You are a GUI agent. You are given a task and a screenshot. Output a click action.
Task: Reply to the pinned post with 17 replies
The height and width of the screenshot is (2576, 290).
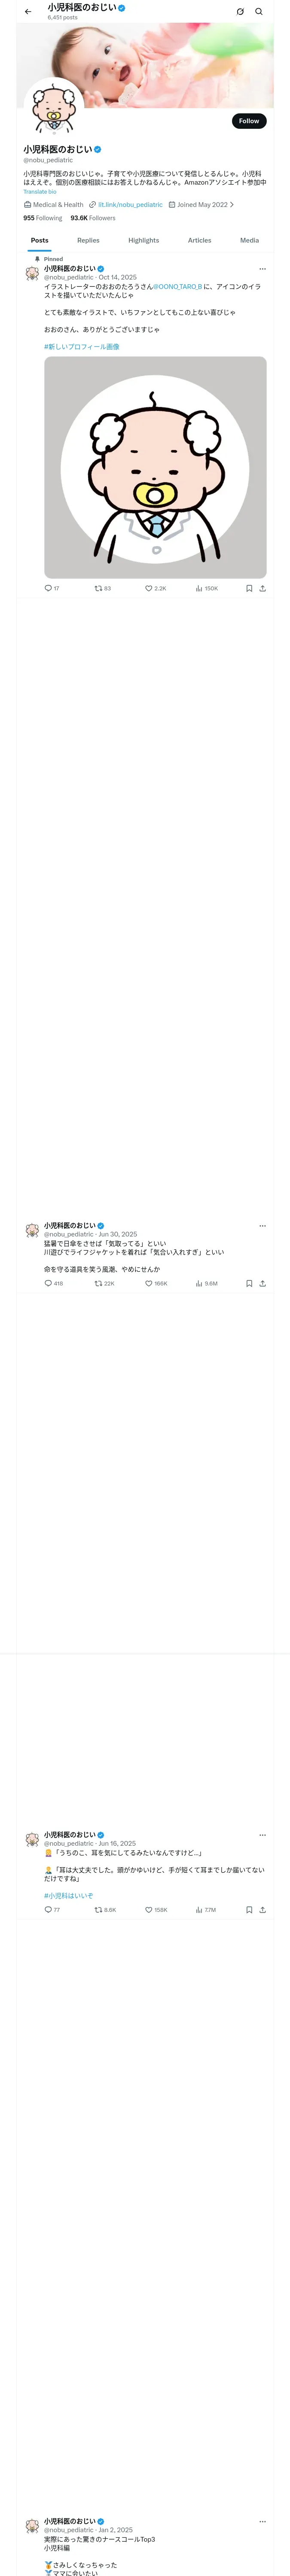coord(52,588)
